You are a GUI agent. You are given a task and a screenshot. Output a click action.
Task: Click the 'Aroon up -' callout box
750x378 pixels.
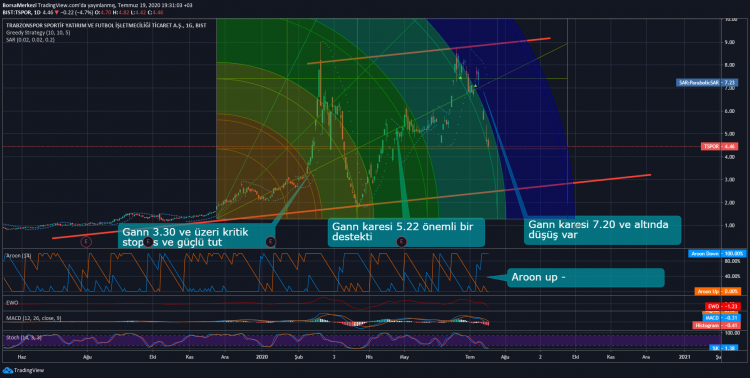coord(585,278)
